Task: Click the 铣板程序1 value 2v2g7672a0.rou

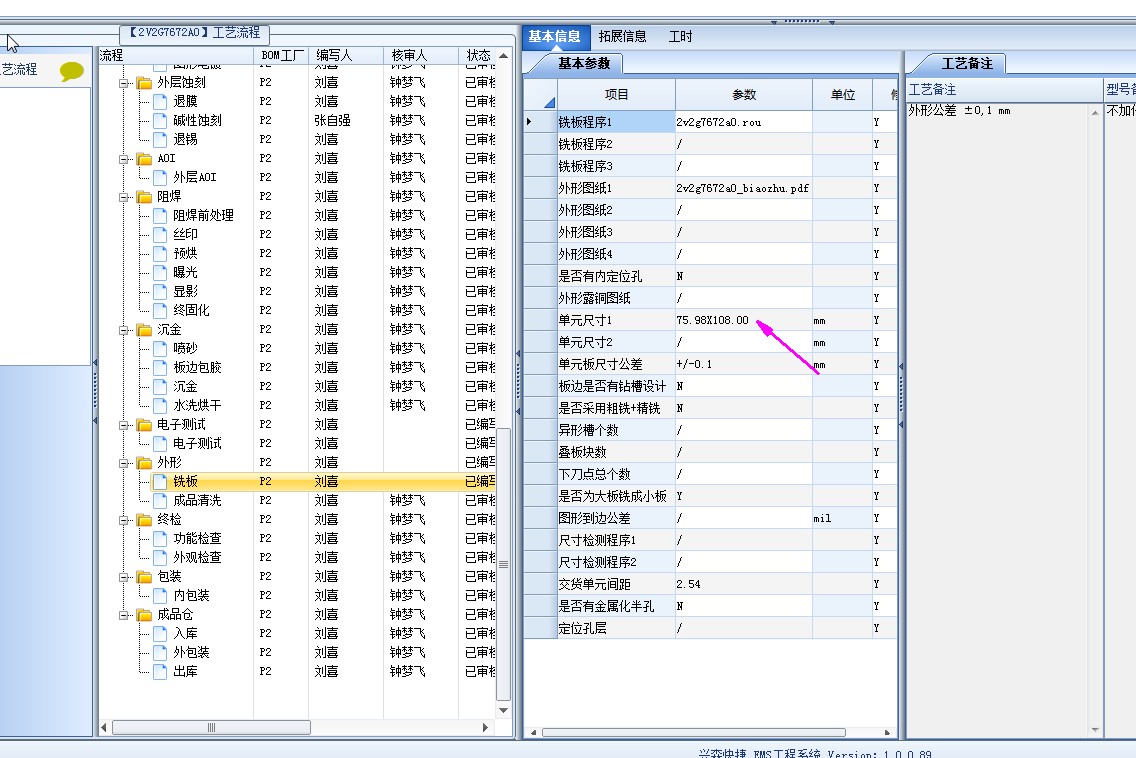Action: (x=719, y=122)
